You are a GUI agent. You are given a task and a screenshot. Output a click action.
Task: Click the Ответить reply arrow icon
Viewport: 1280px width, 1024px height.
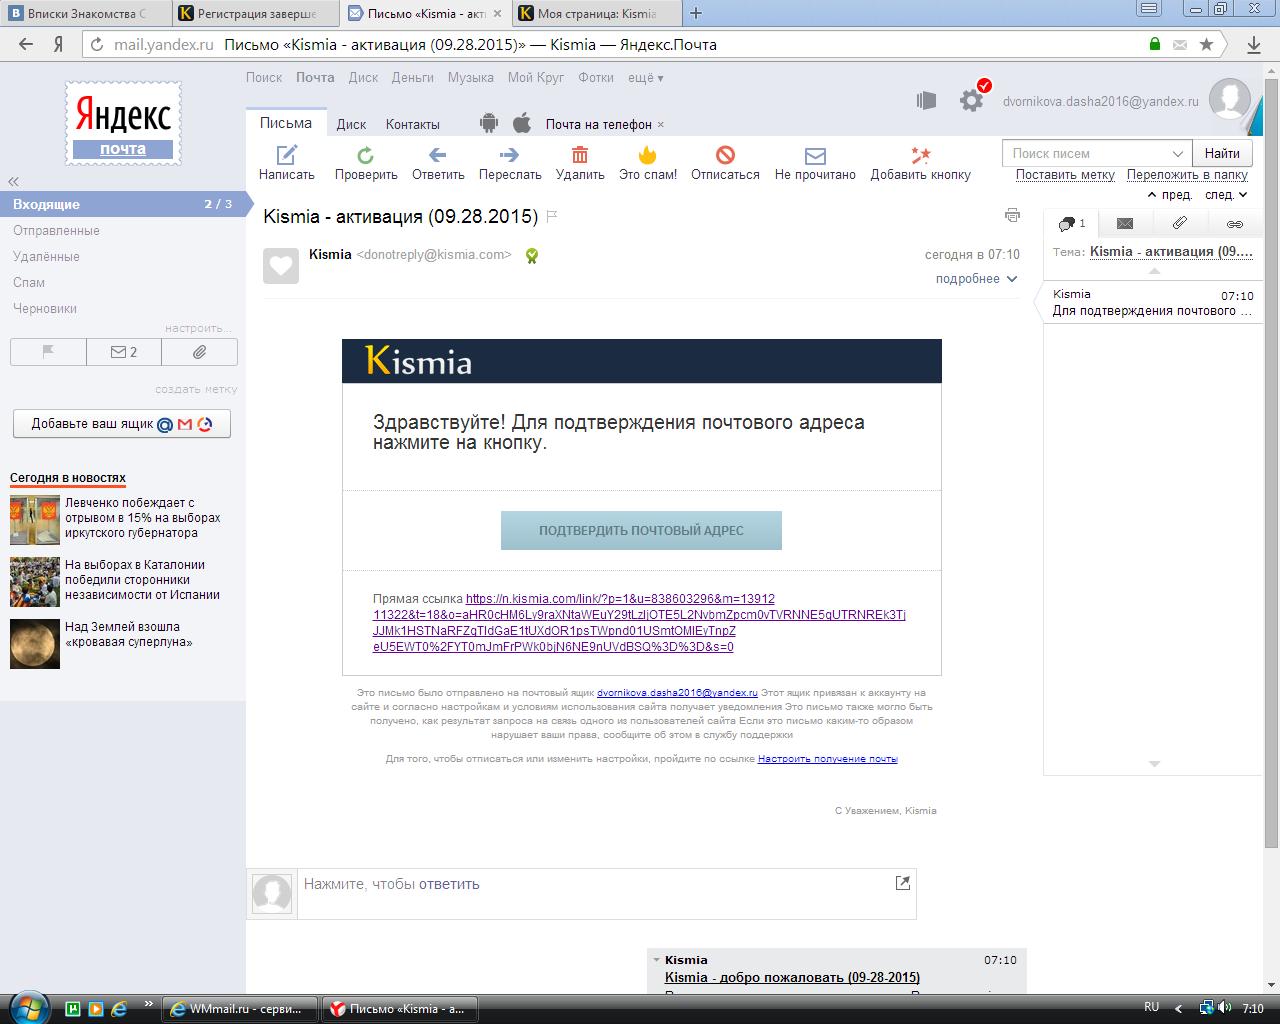coord(437,154)
